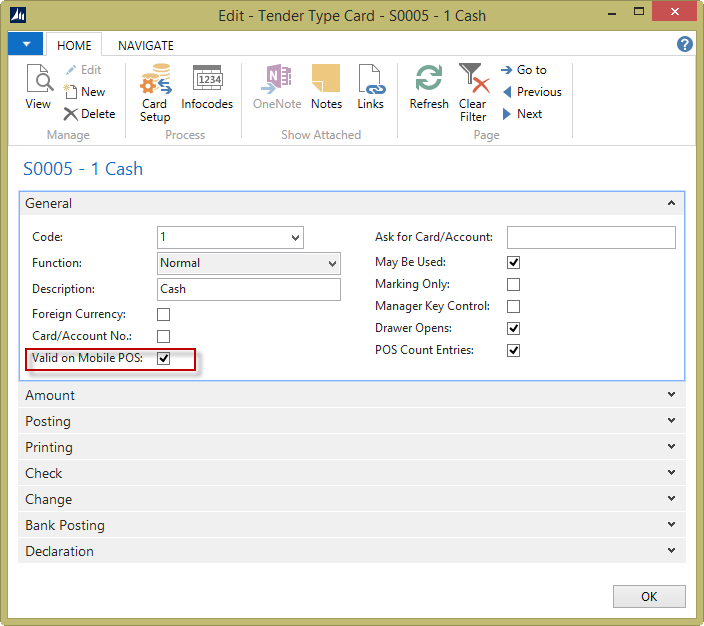Uncheck the Valid on Mobile POS checkbox
The image size is (704, 626).
tap(164, 359)
